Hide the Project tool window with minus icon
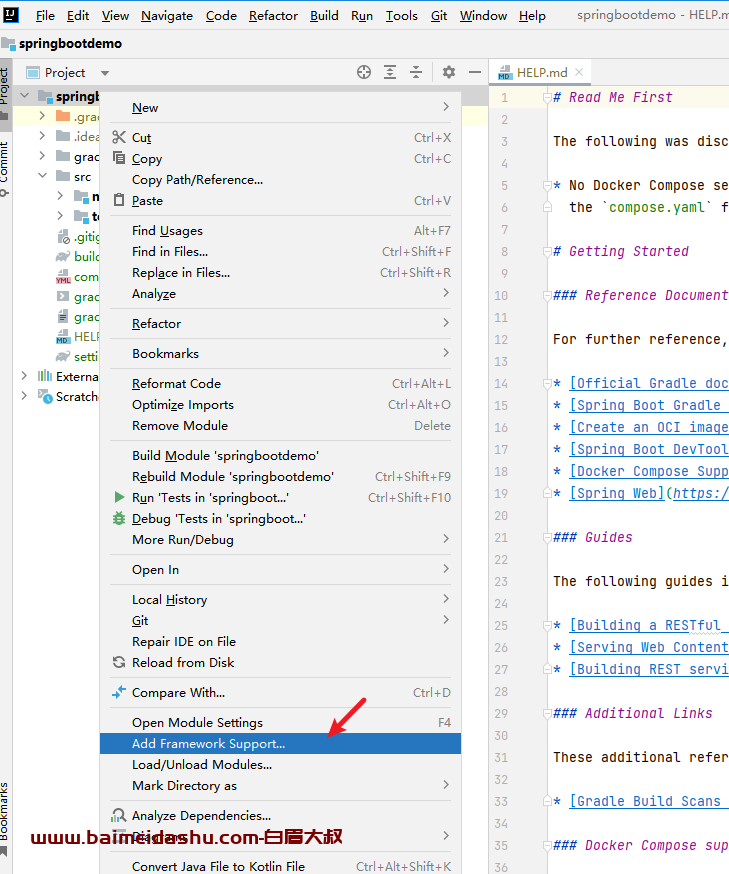Image resolution: width=729 pixels, height=874 pixels. tap(475, 72)
